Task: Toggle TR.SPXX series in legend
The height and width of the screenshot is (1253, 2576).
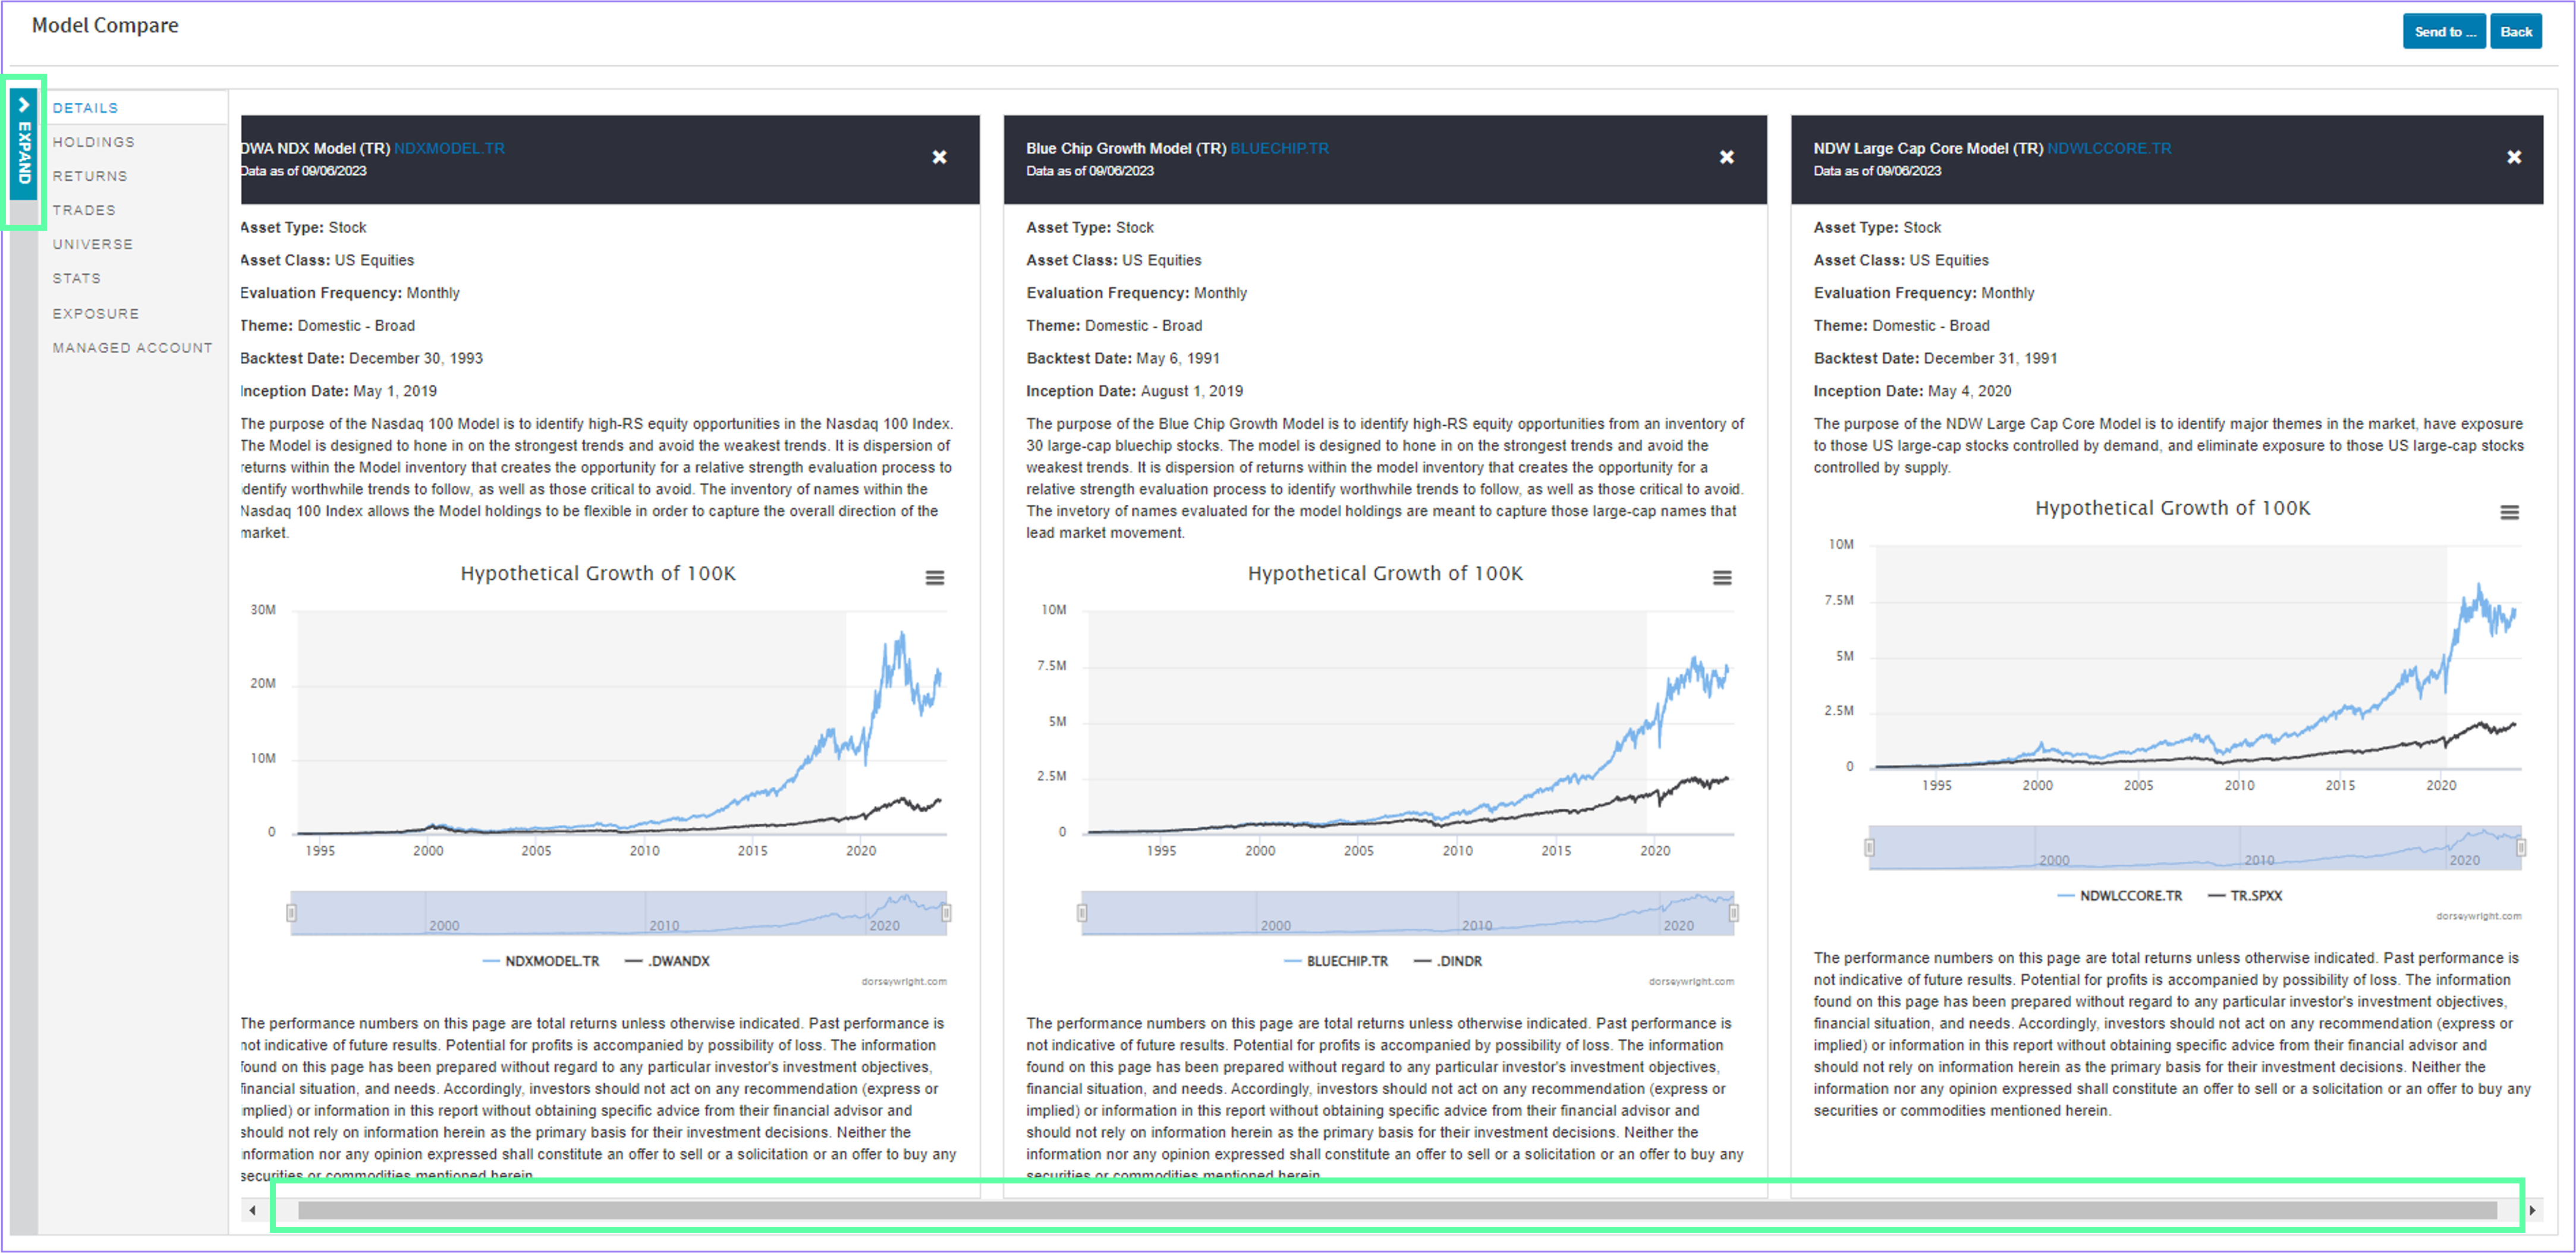Action: coord(2245,896)
